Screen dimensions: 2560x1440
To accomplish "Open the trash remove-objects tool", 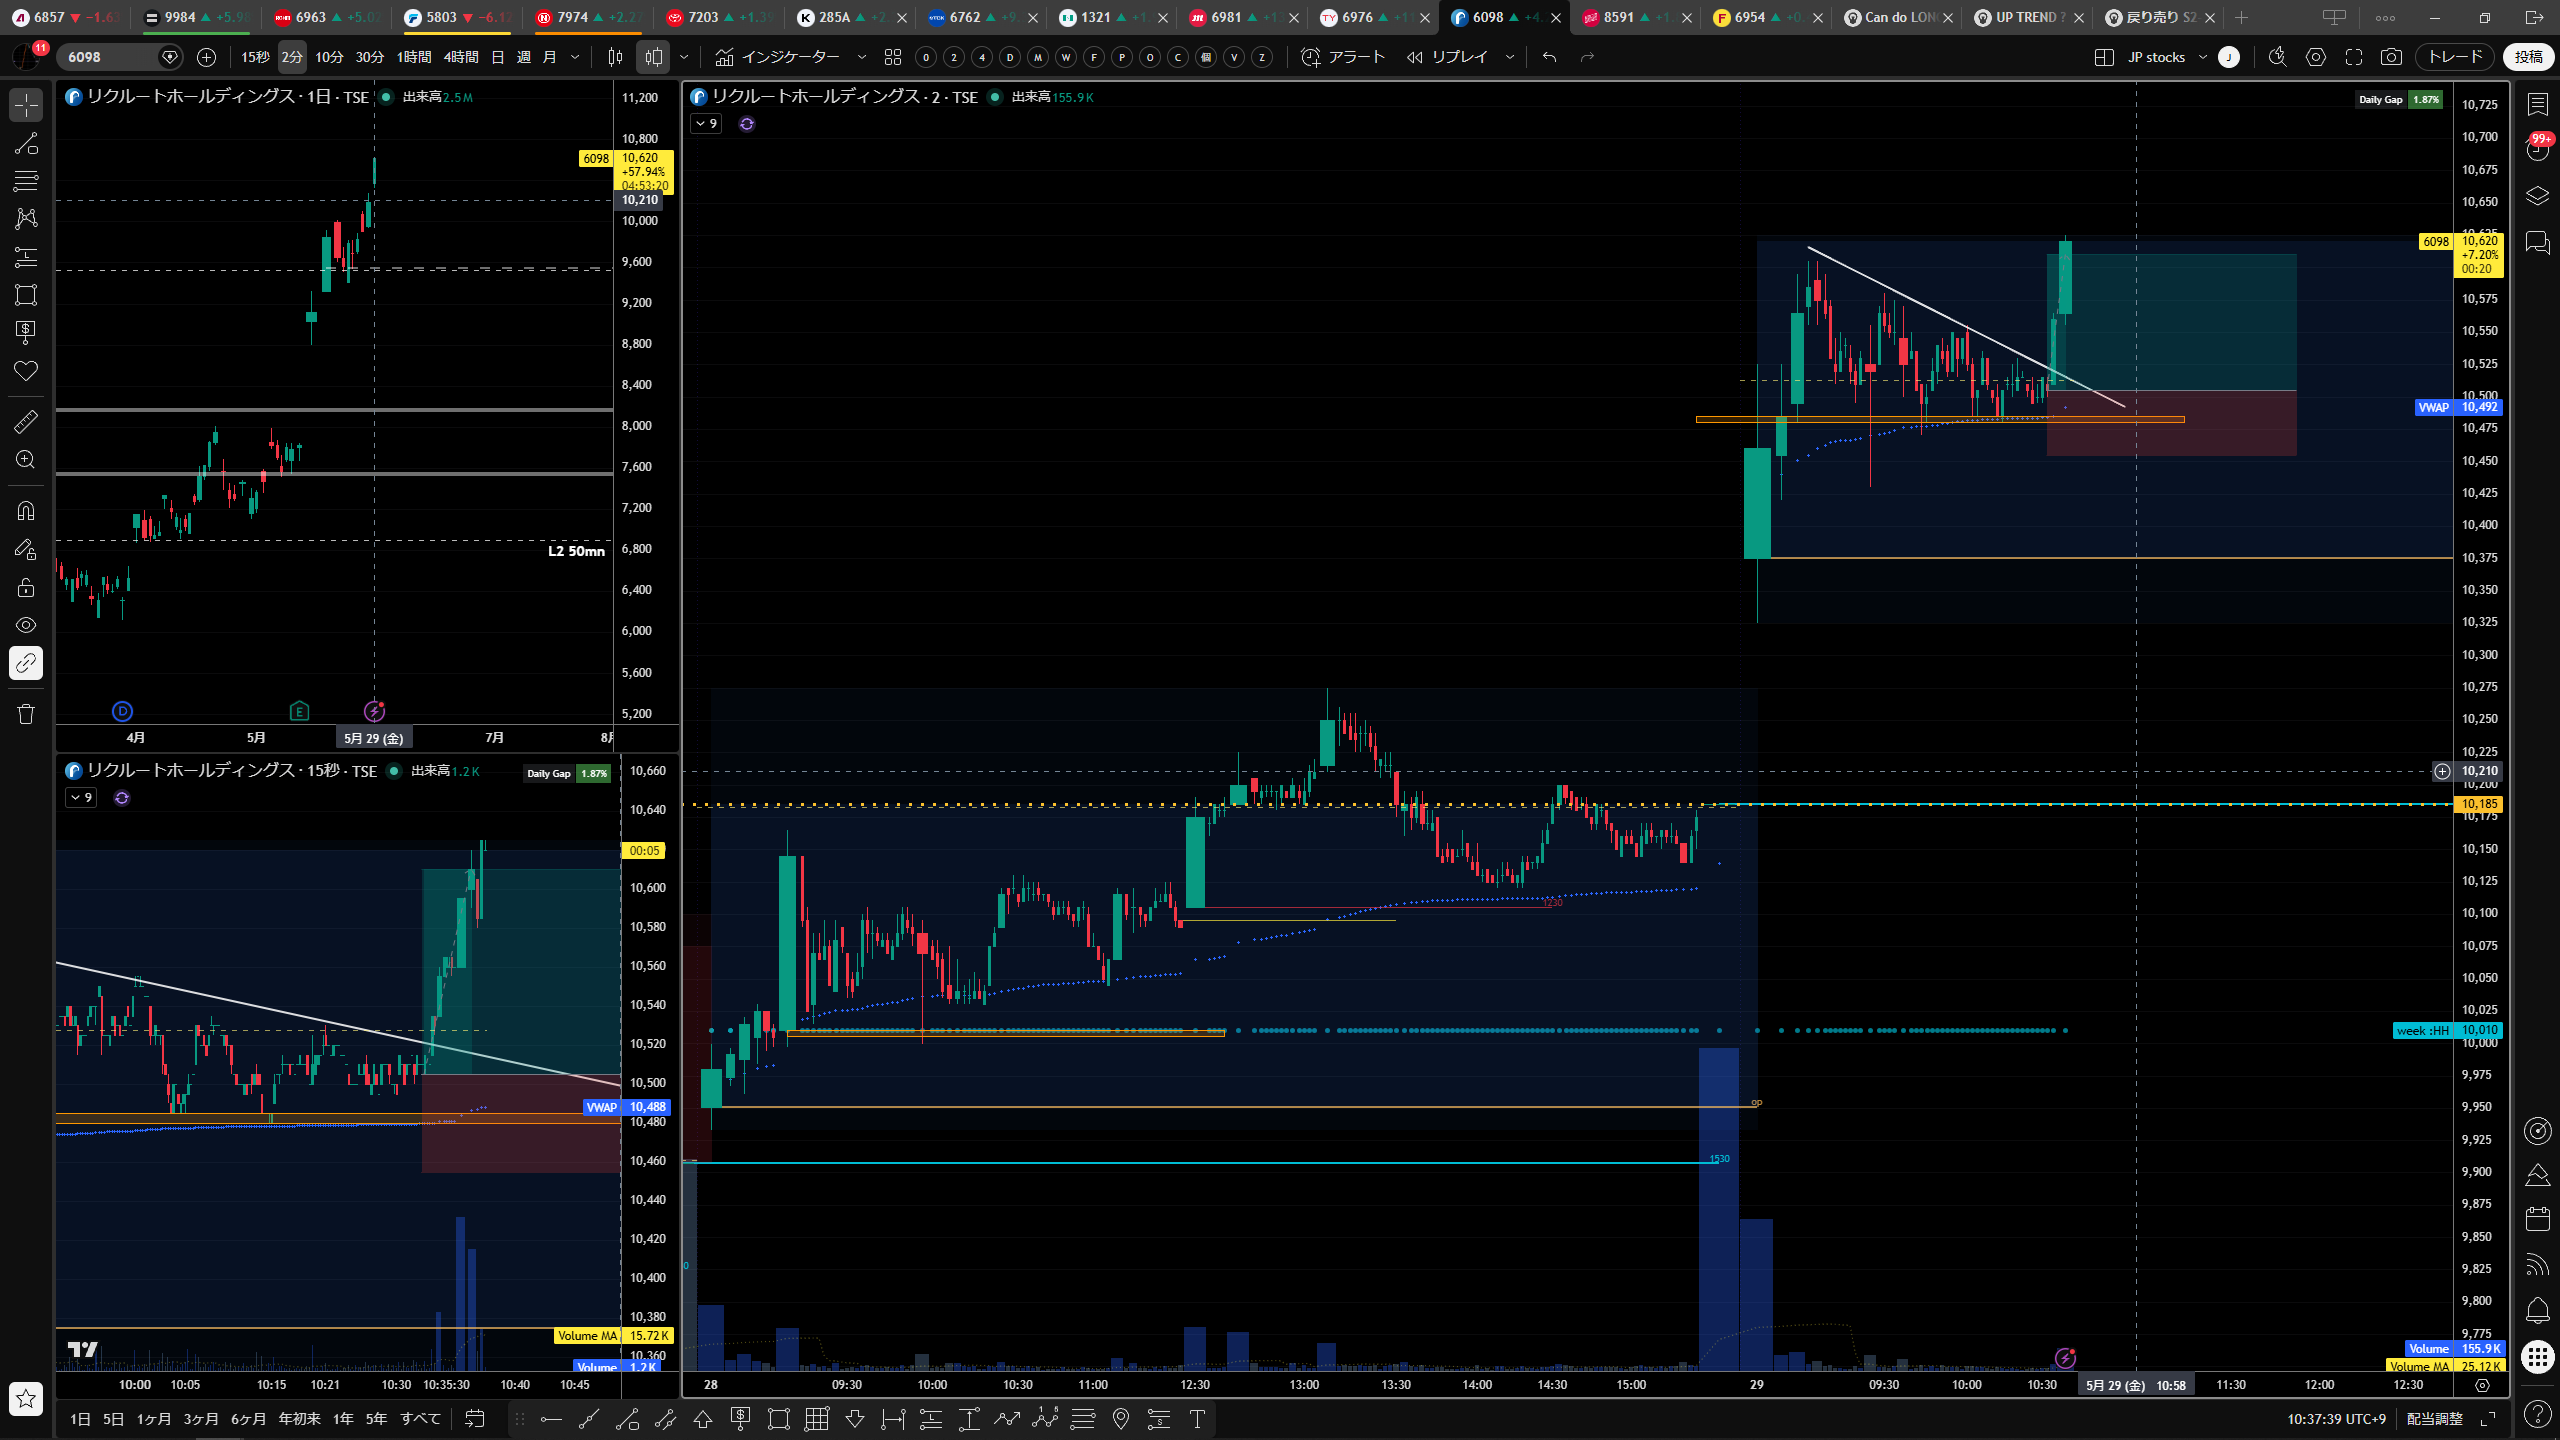I will coord(26,714).
